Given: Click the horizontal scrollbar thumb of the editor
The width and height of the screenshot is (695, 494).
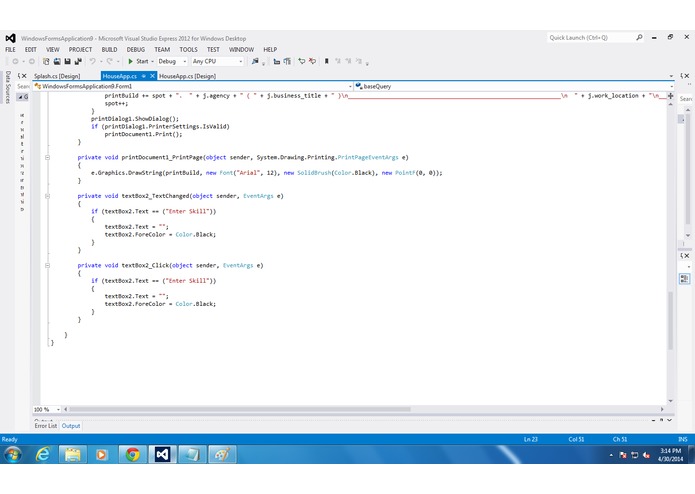Looking at the screenshot, I should click(x=239, y=409).
